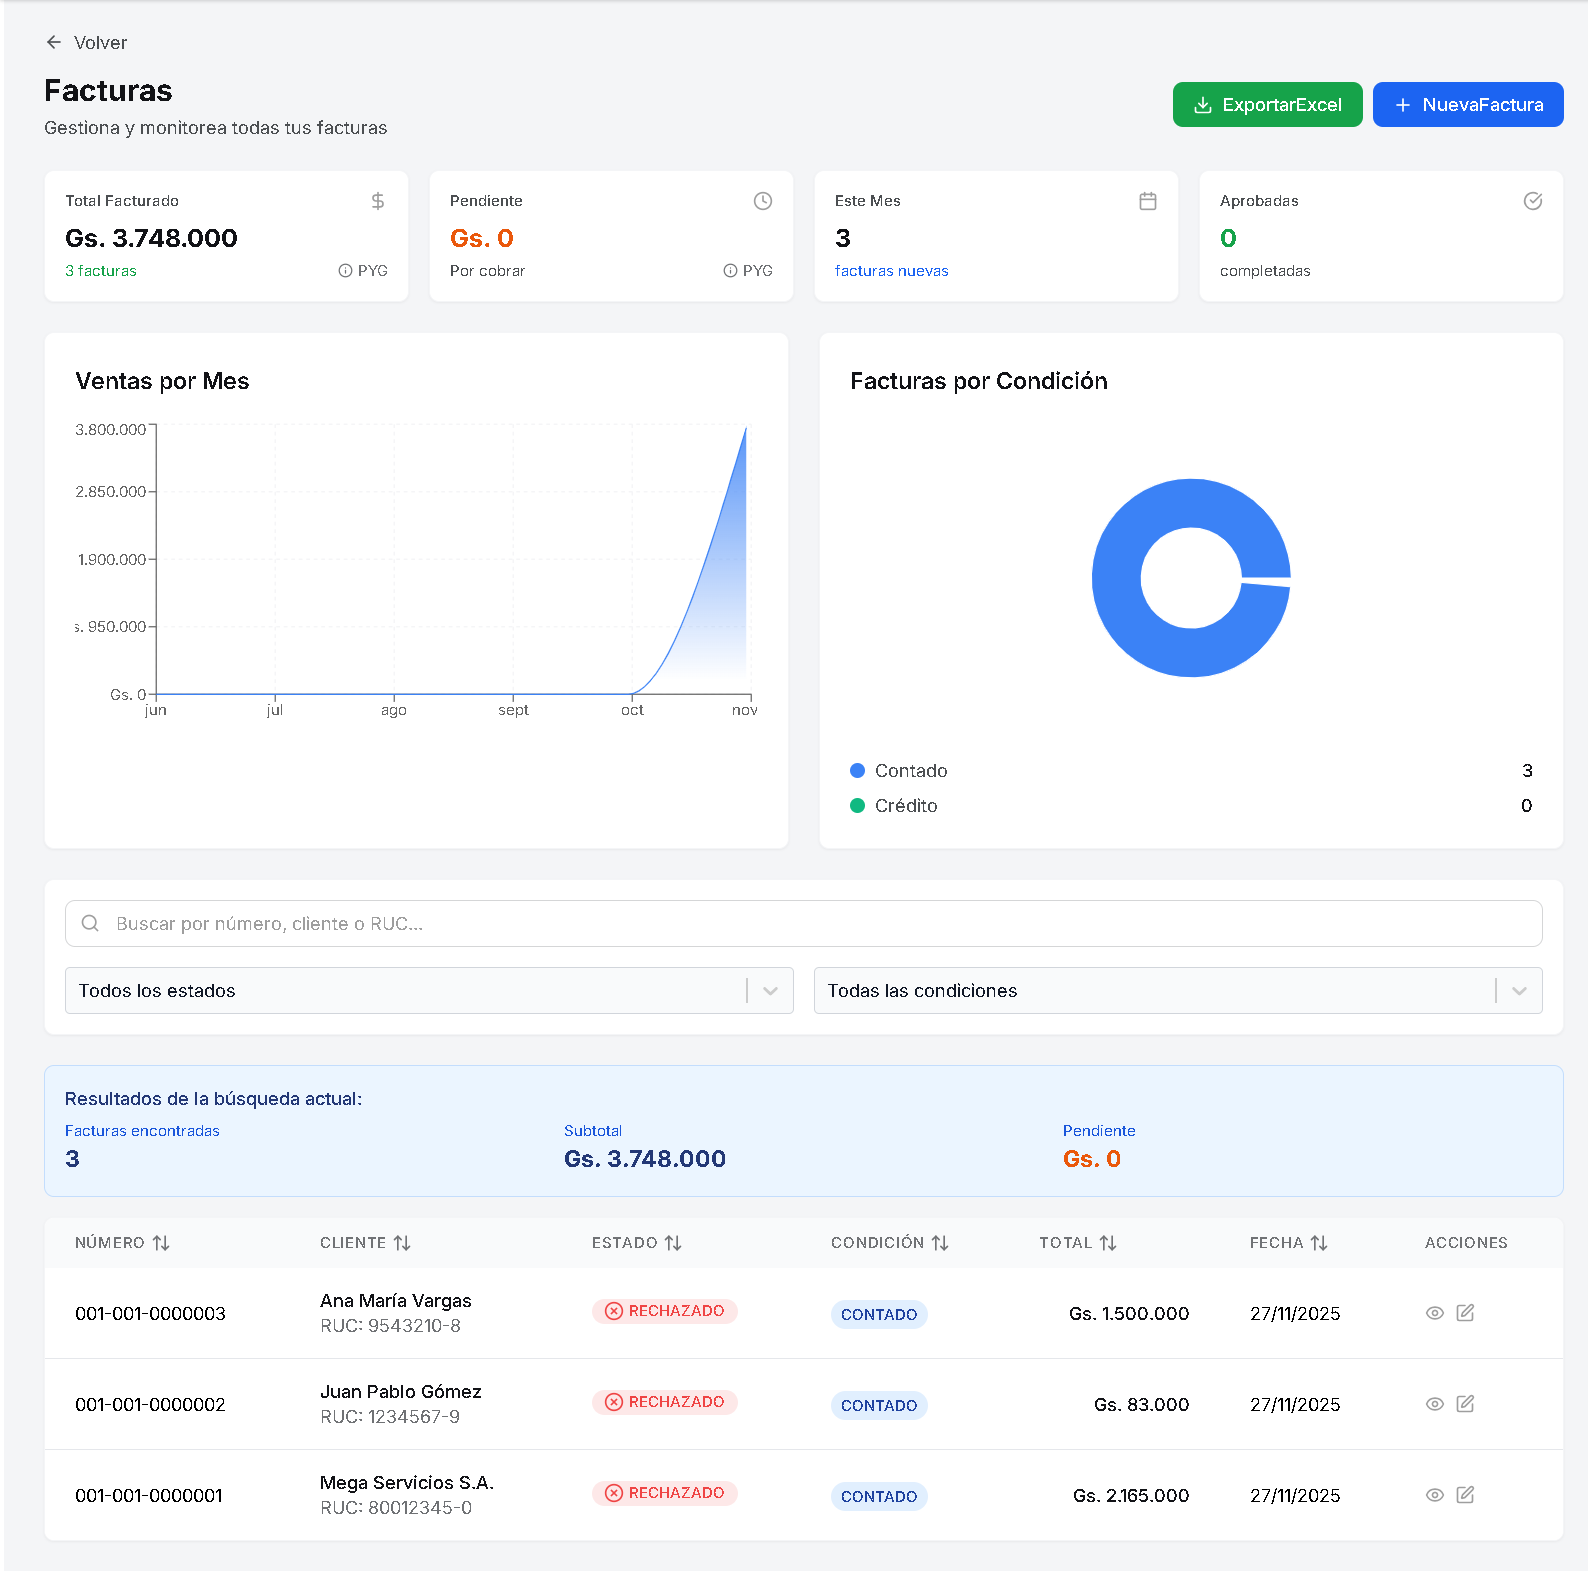The height and width of the screenshot is (1571, 1588).
Task: View Juan Pablo Gómez invoice via eye icon
Action: point(1434,1404)
